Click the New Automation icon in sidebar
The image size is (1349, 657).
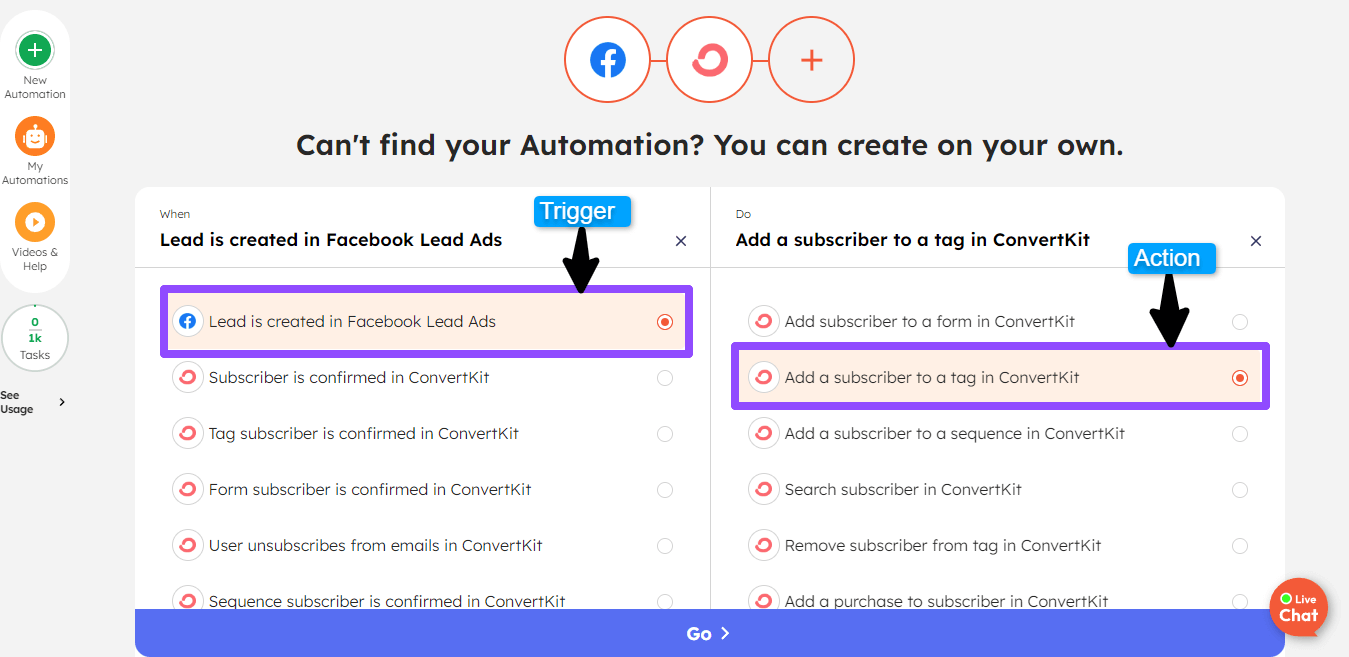(35, 50)
